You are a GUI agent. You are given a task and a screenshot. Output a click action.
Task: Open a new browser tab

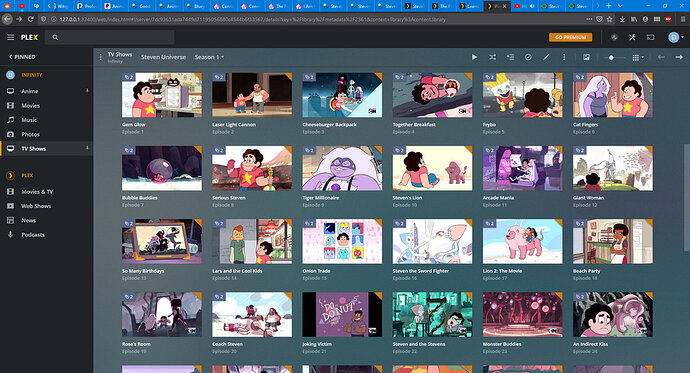tap(608, 6)
